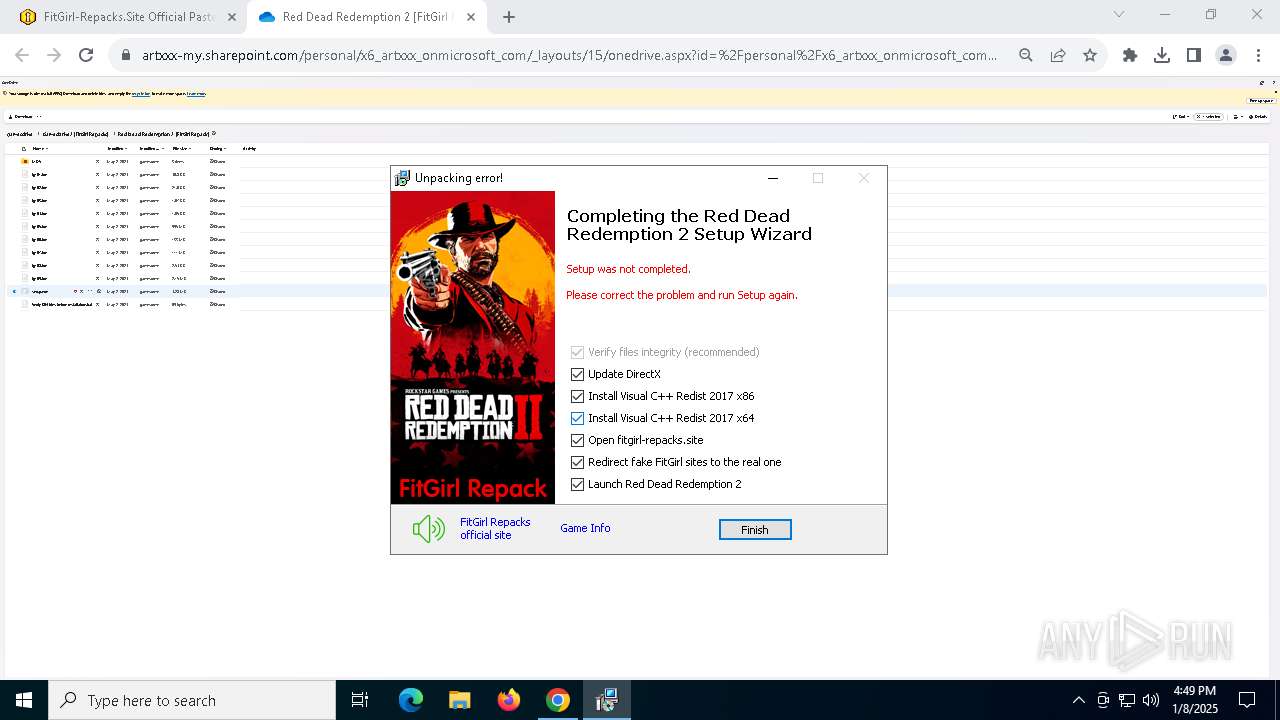Go forward in Chrome browser
Screen dimensions: 1280x720
click(x=54, y=55)
